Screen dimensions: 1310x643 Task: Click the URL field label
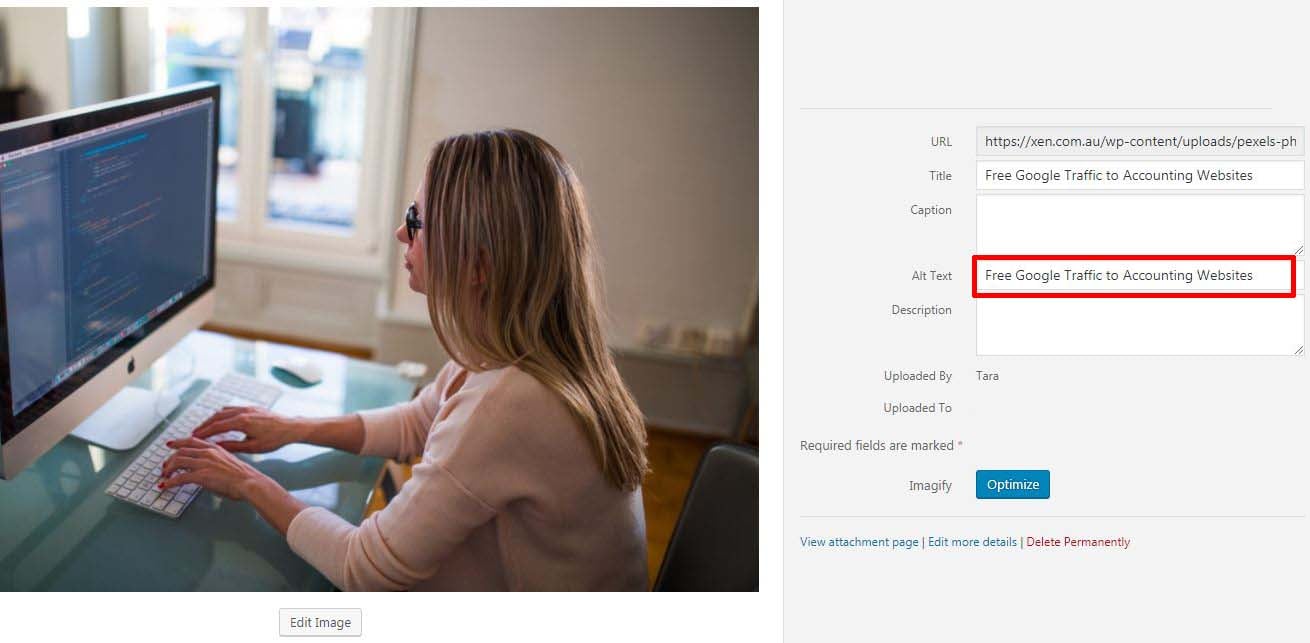941,142
